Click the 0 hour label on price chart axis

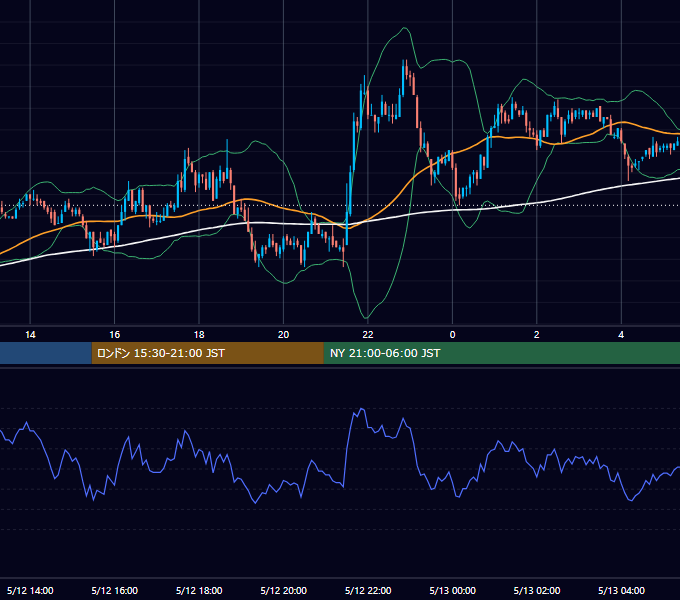pos(452,335)
